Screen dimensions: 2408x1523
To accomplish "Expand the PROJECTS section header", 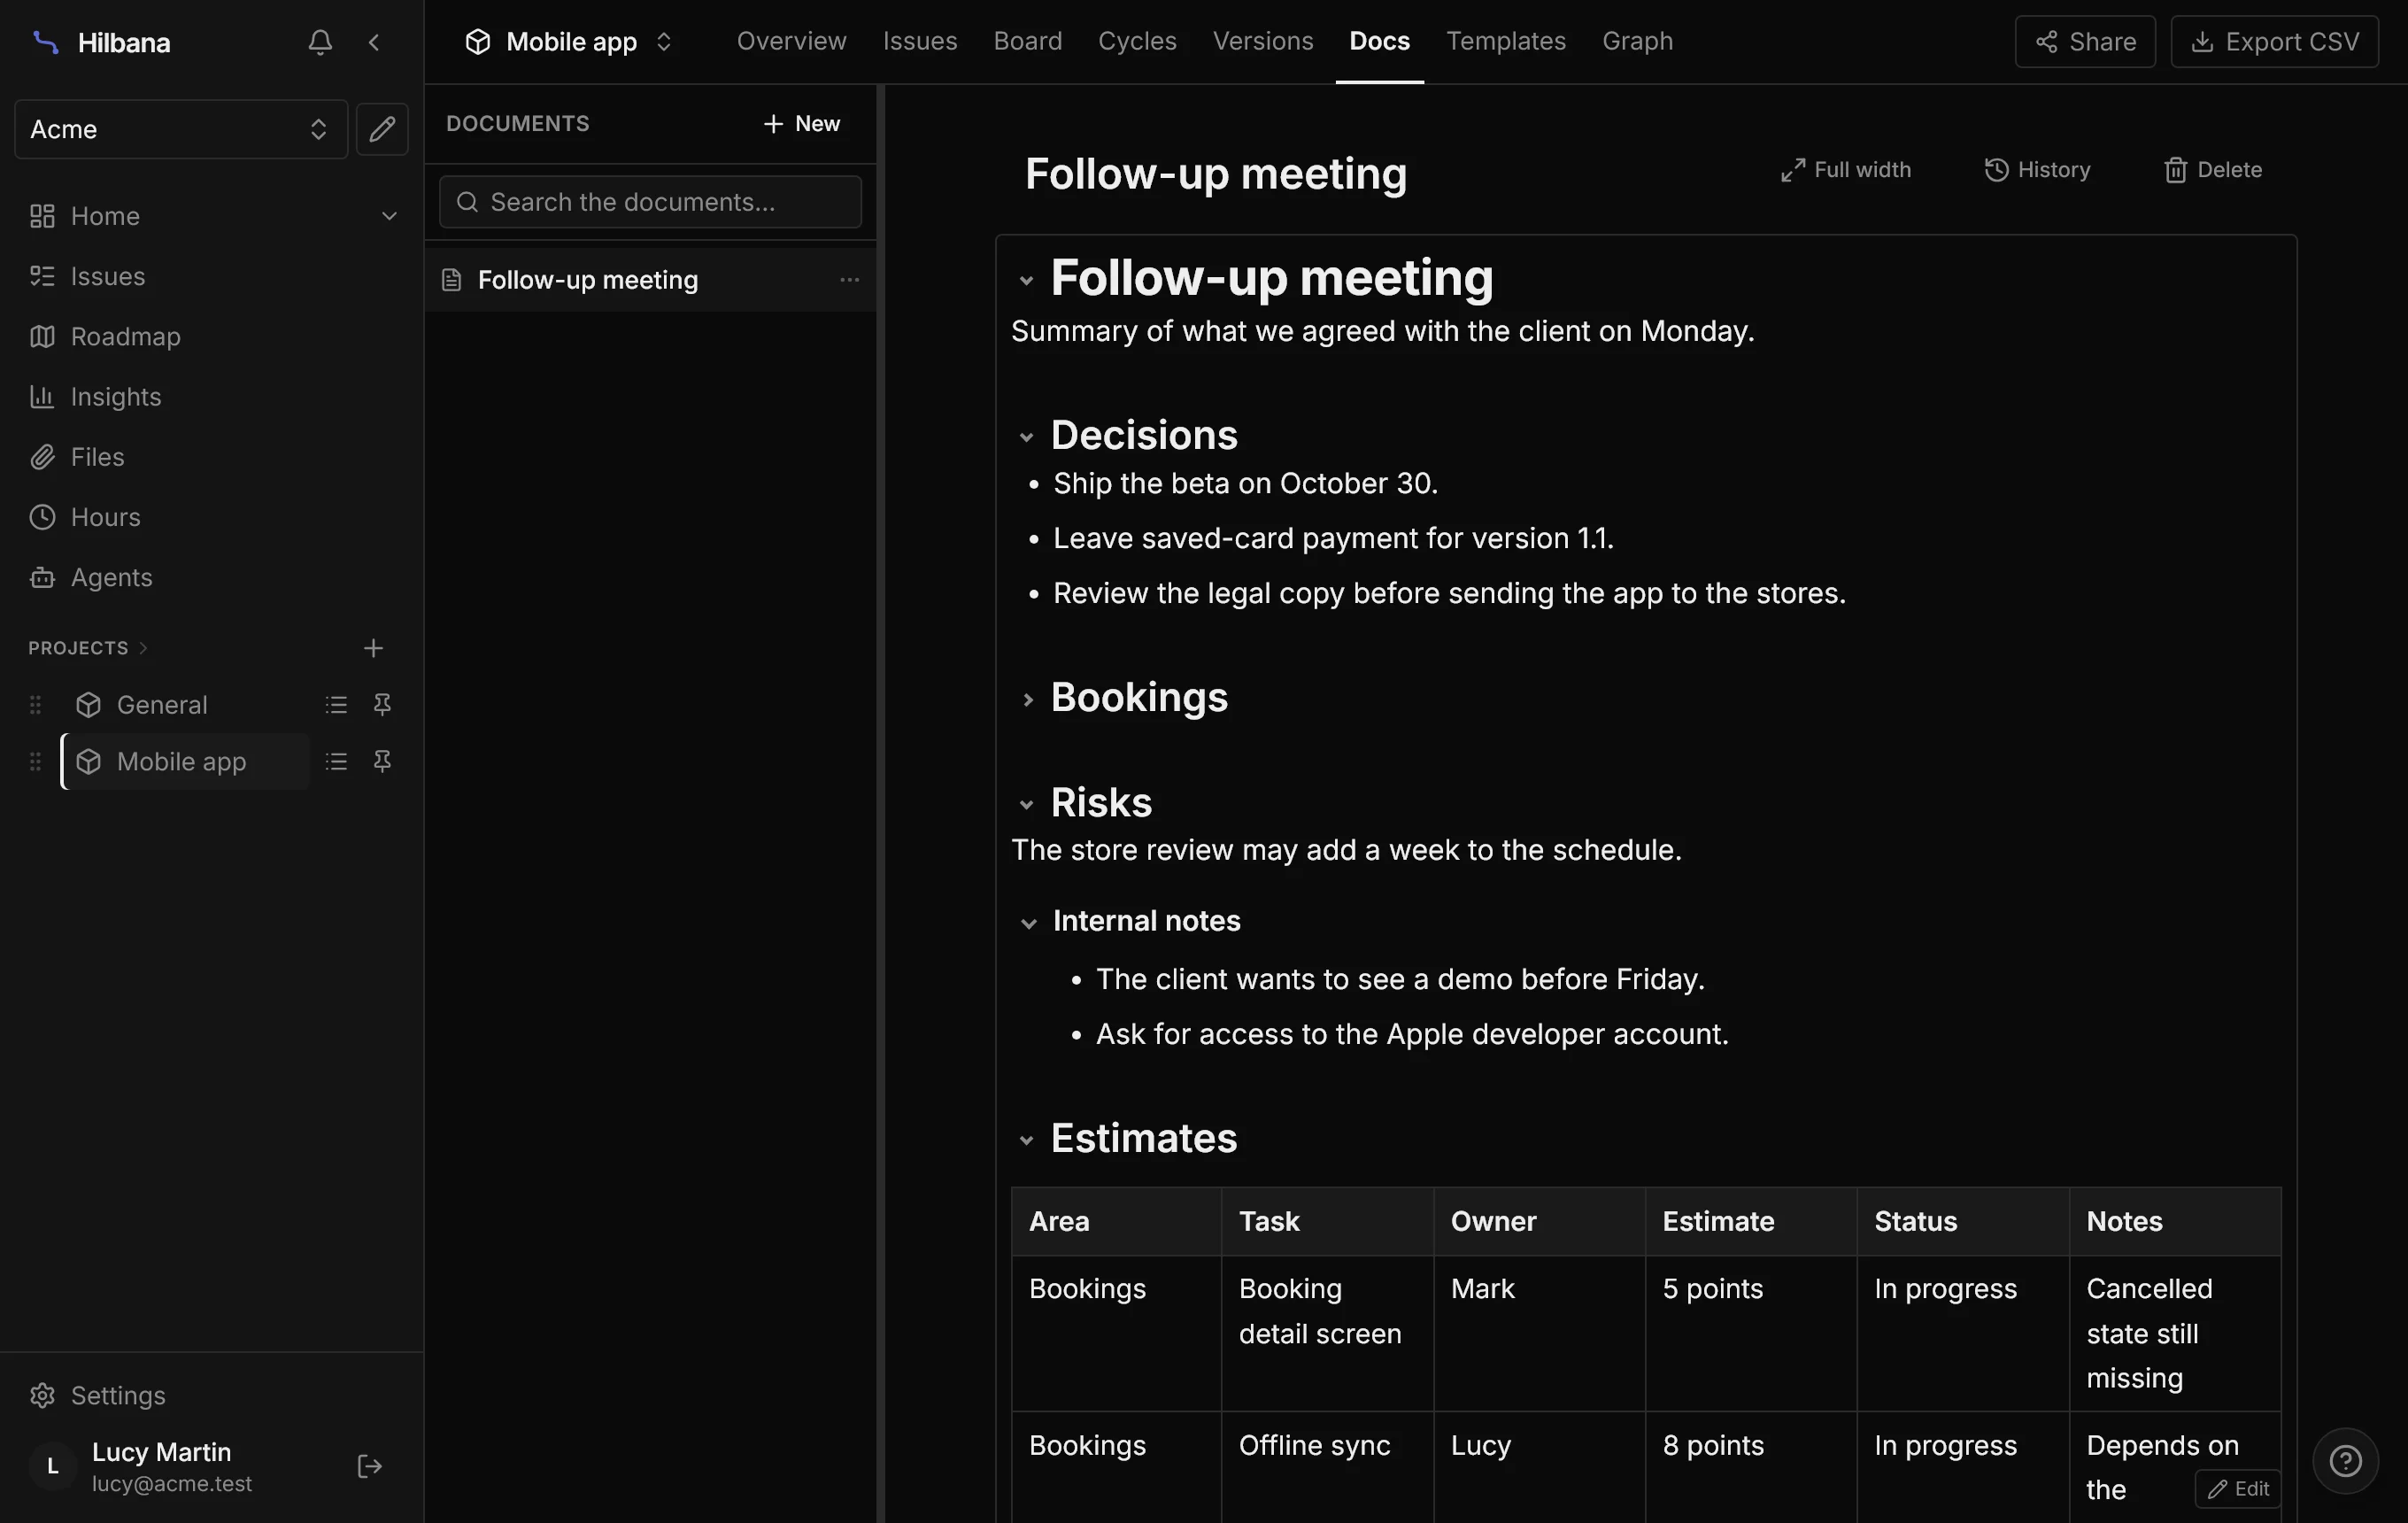I will (88, 648).
